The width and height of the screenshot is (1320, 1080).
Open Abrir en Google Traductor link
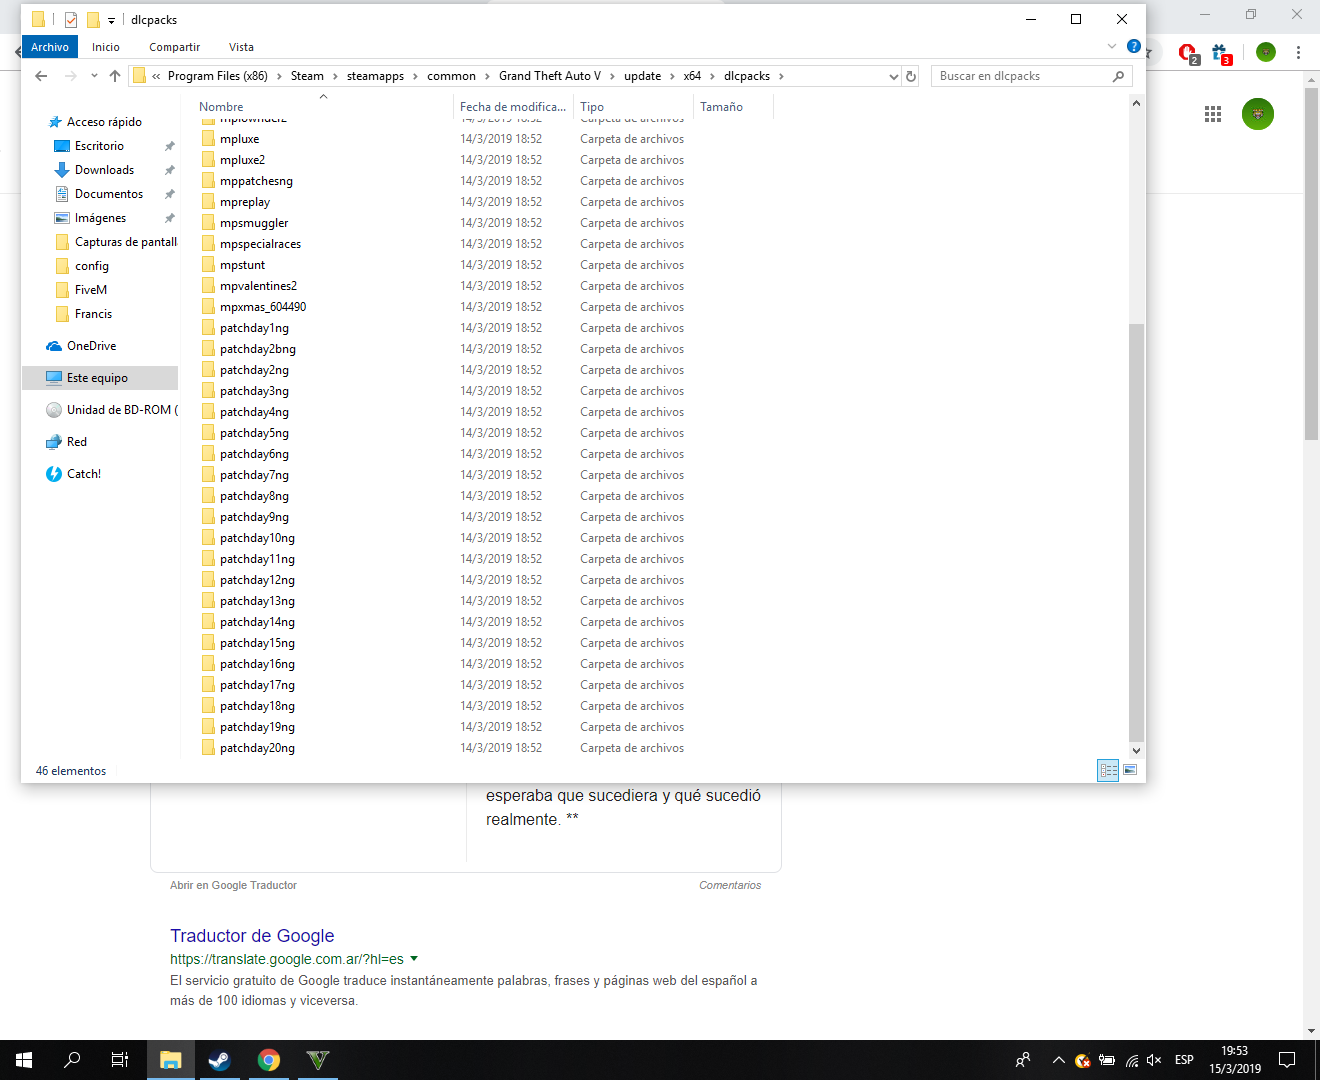(233, 885)
